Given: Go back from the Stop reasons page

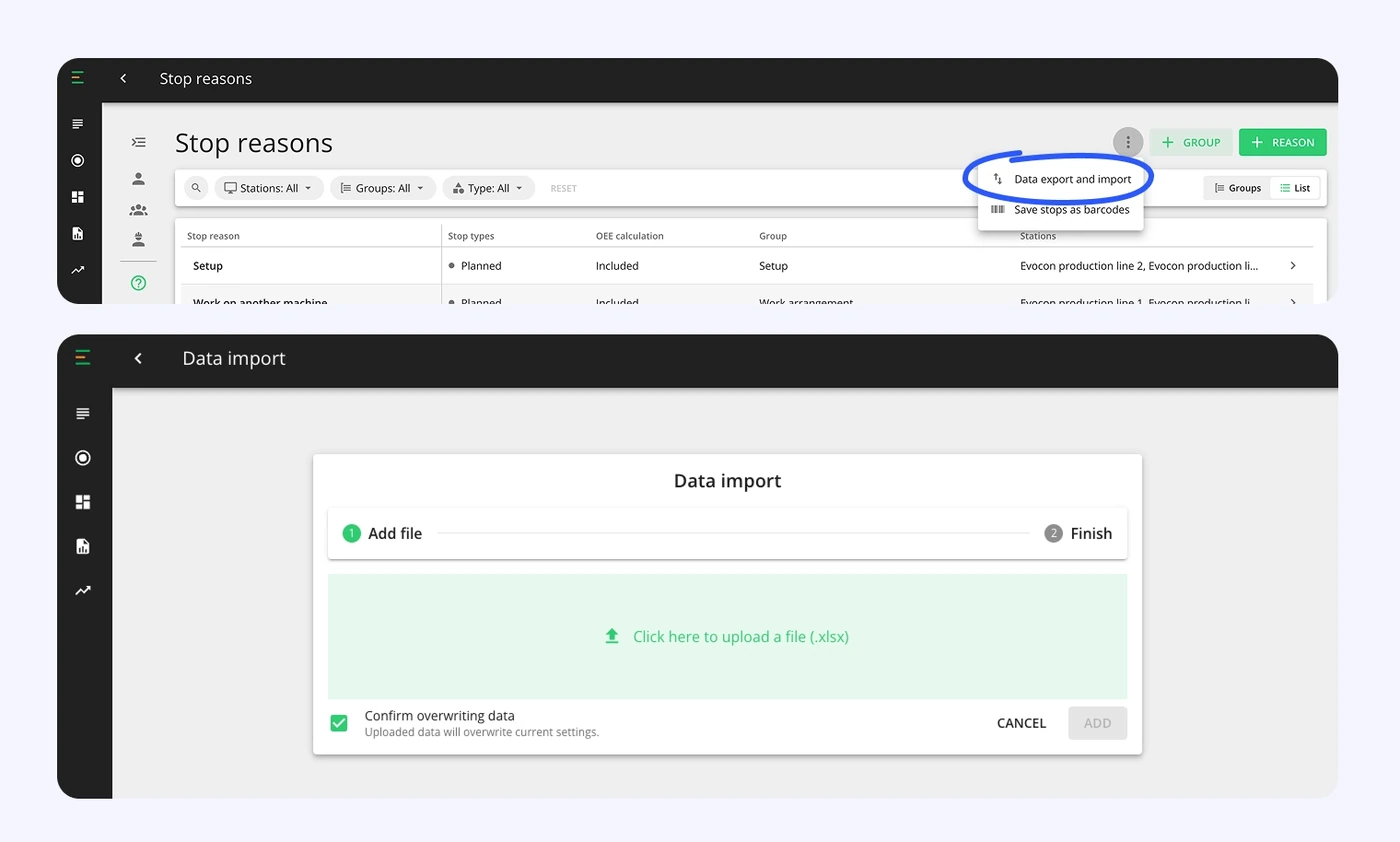Looking at the screenshot, I should [x=123, y=78].
